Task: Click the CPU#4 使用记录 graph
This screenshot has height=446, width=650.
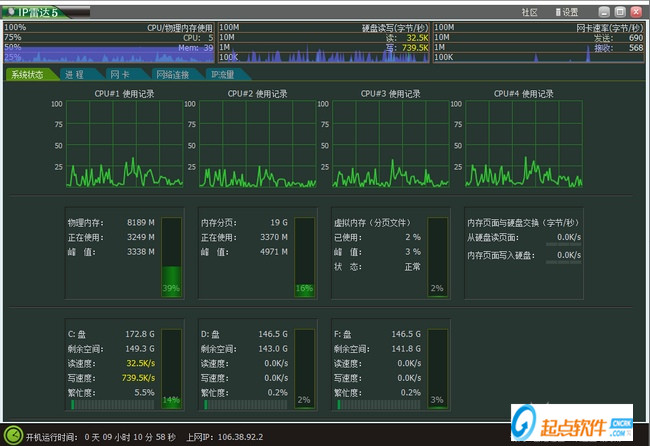Action: click(518, 145)
